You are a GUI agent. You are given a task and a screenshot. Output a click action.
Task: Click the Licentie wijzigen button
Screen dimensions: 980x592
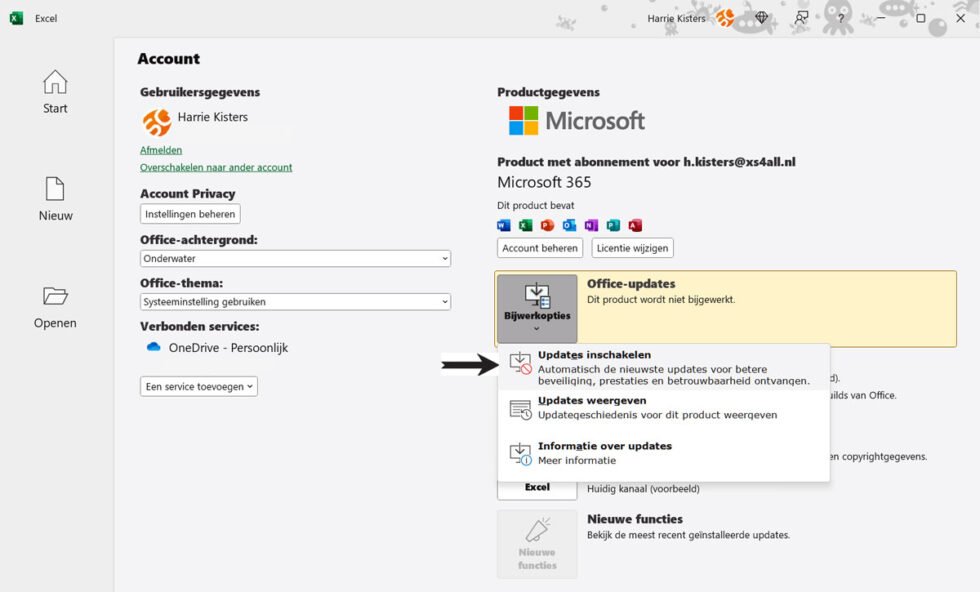pyautogui.click(x=632, y=247)
